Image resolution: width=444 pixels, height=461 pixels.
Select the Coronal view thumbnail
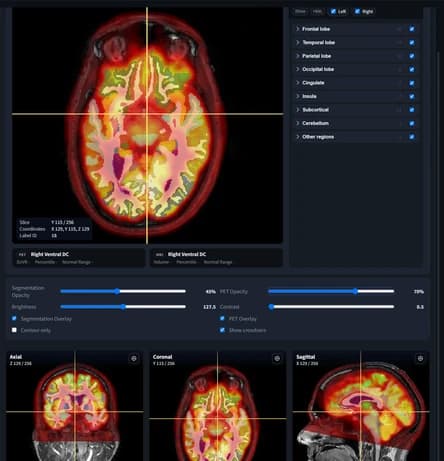[x=218, y=406]
